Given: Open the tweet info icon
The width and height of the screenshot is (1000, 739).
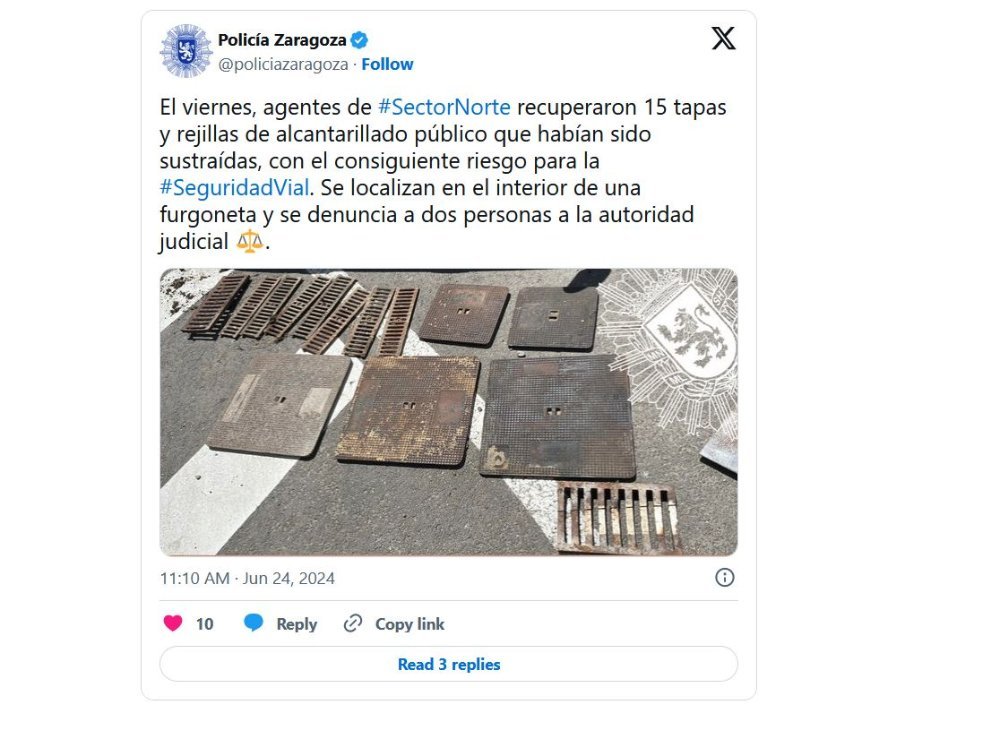Looking at the screenshot, I should pyautogui.click(x=724, y=578).
